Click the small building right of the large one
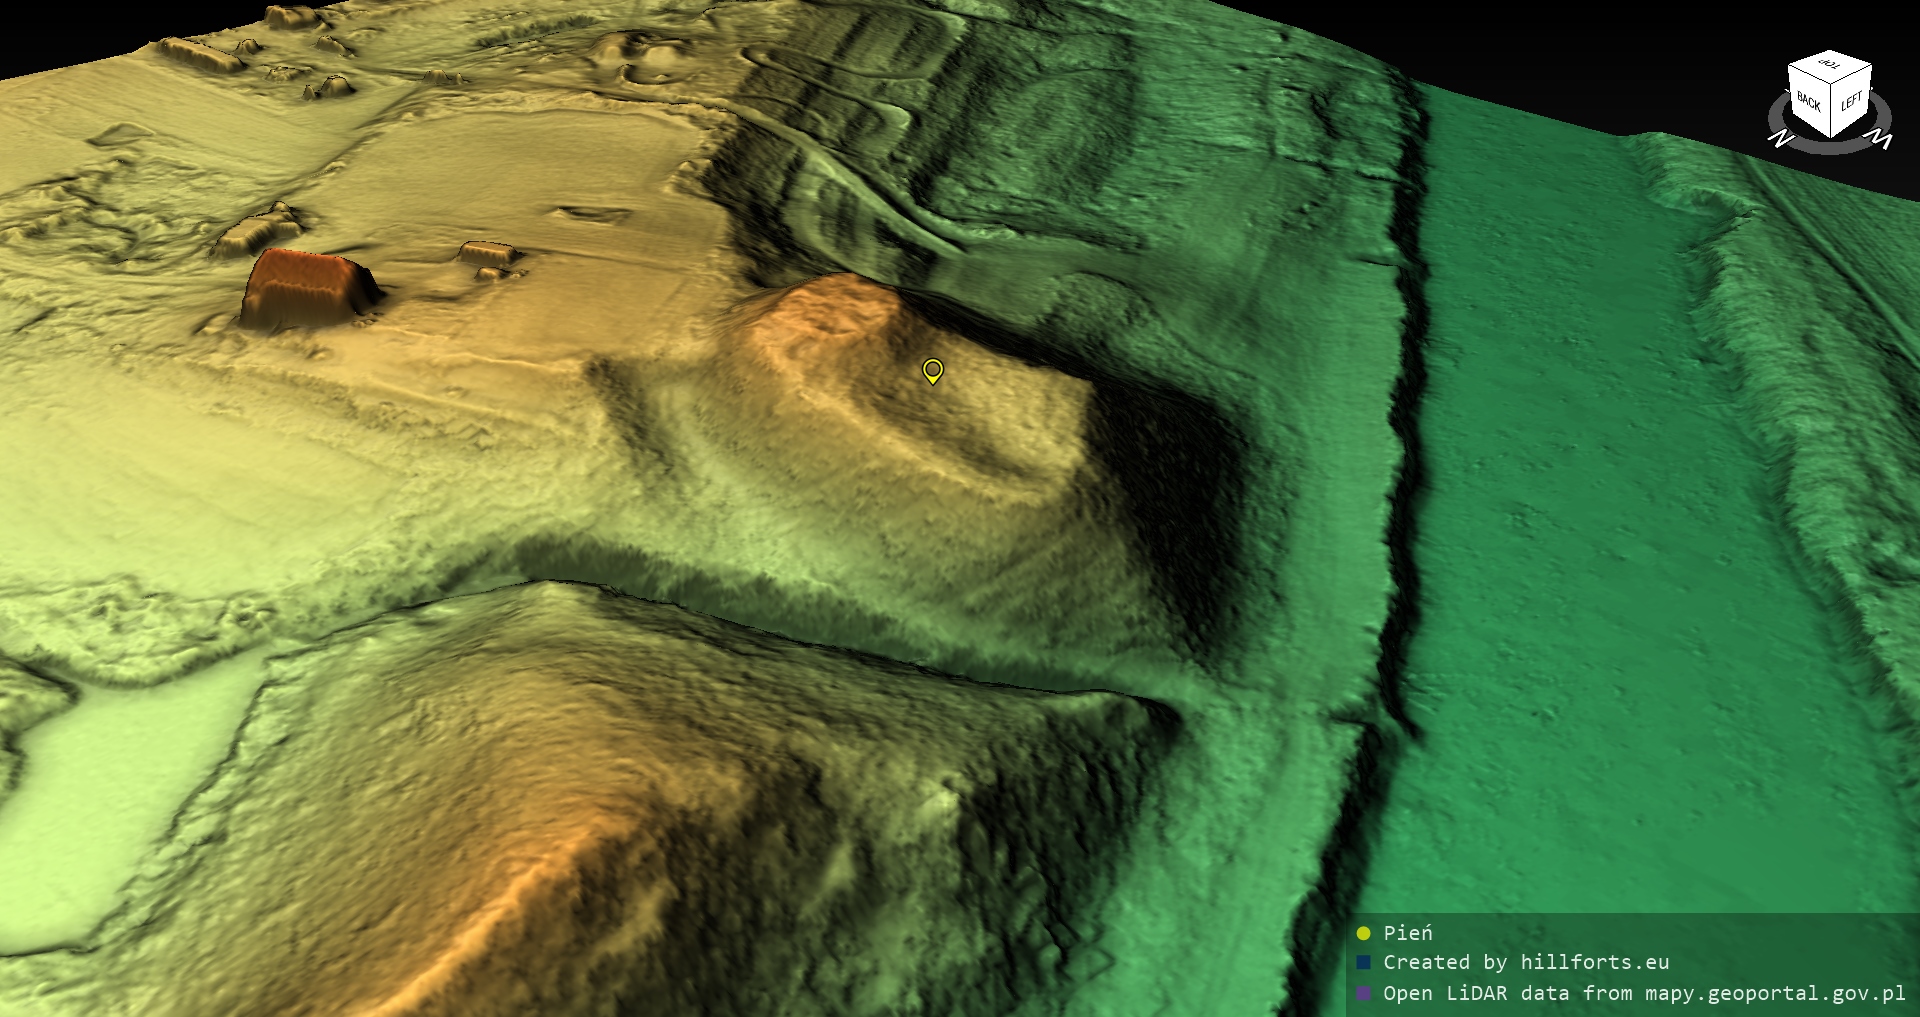1920x1017 pixels. (x=489, y=253)
